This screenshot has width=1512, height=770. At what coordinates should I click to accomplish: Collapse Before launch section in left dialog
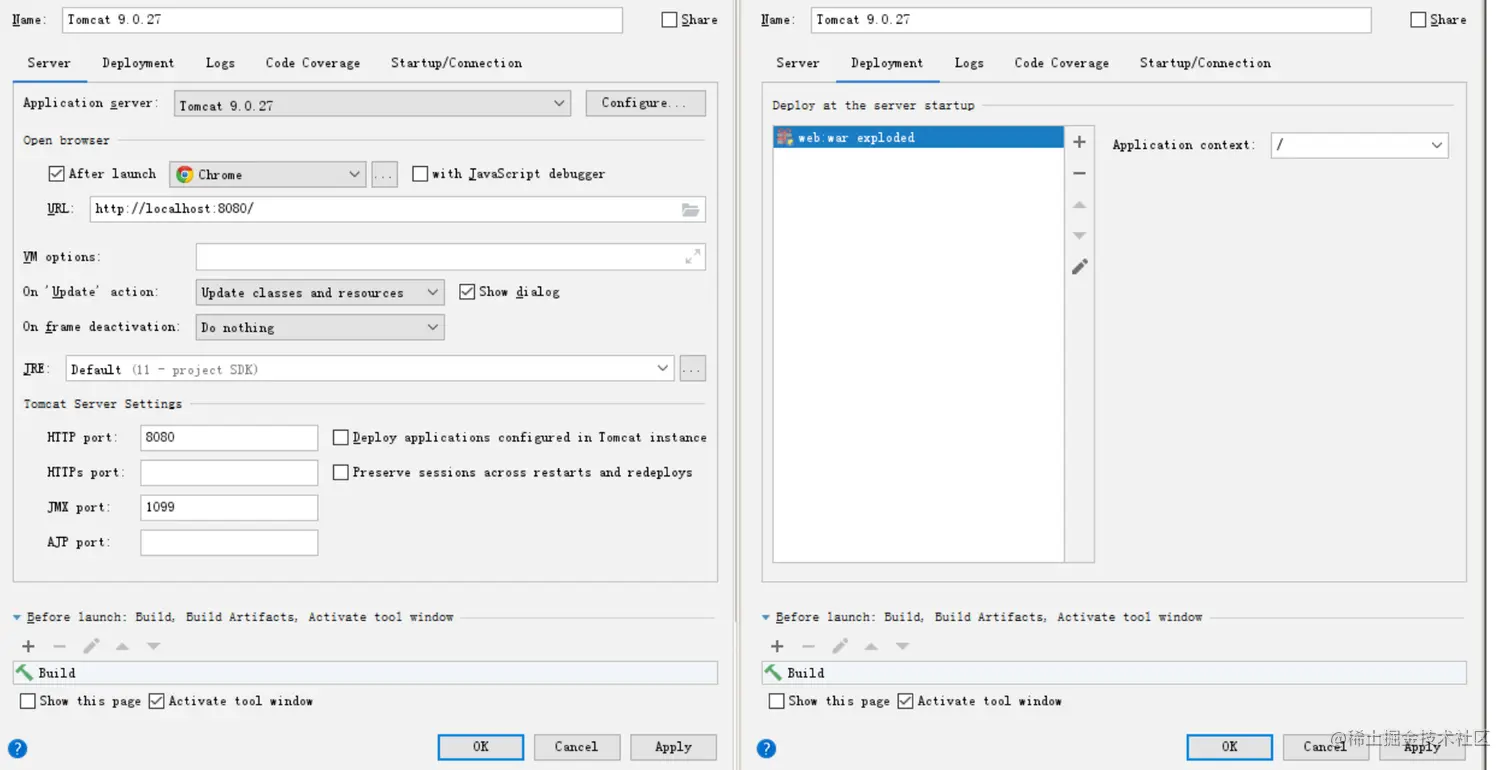pos(17,618)
